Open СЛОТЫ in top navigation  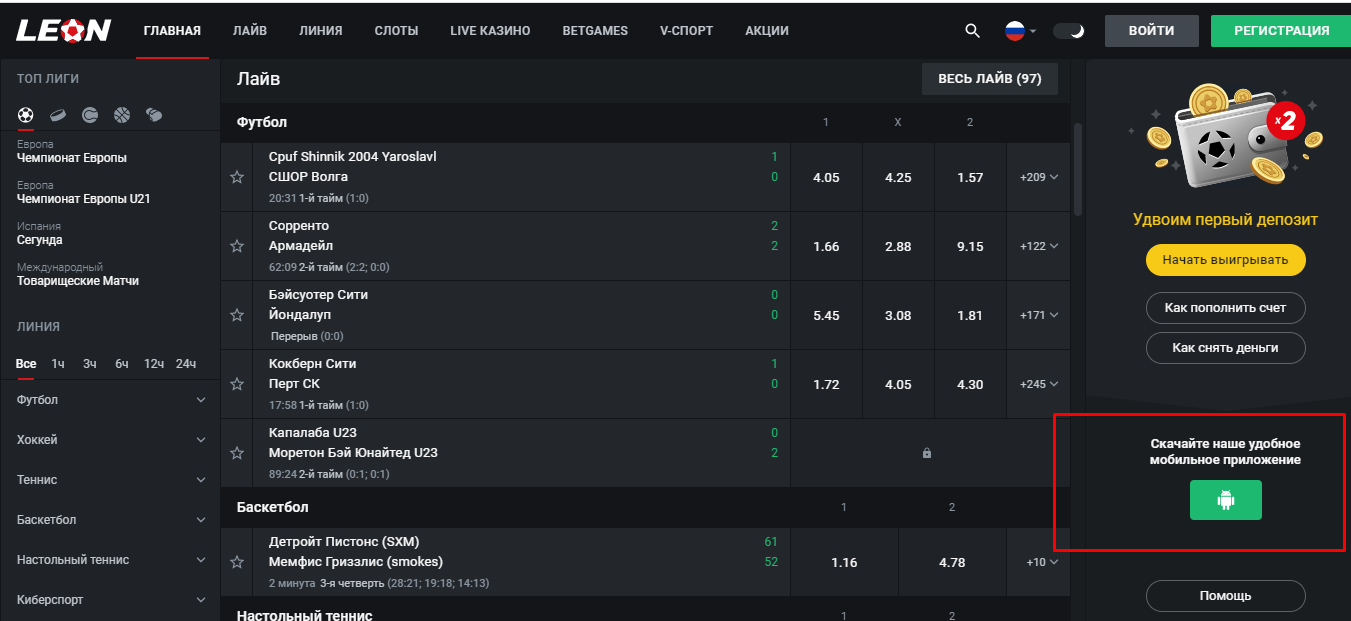coord(397,31)
